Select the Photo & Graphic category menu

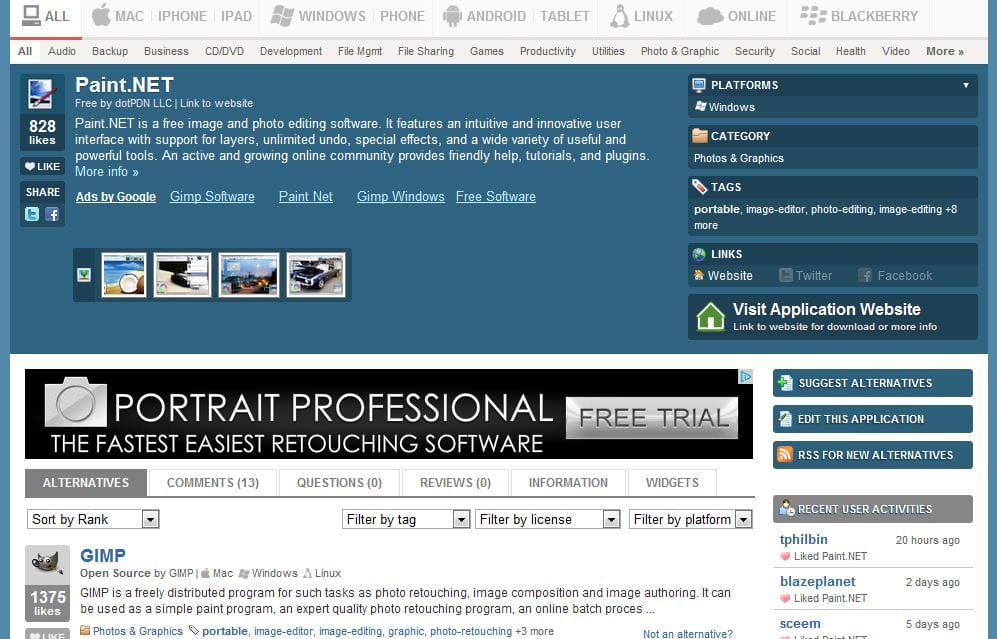point(680,51)
